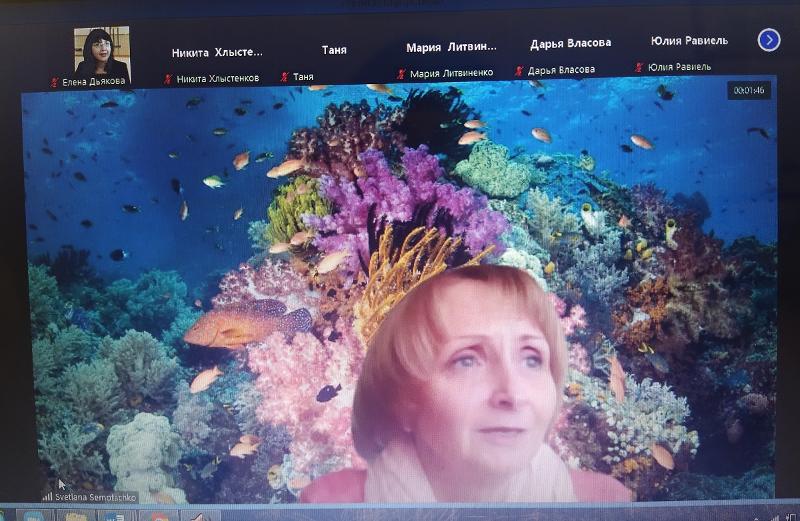Screen dimensions: 800x521
Task: Click muted mic icon next to Таня
Action: (x=284, y=76)
